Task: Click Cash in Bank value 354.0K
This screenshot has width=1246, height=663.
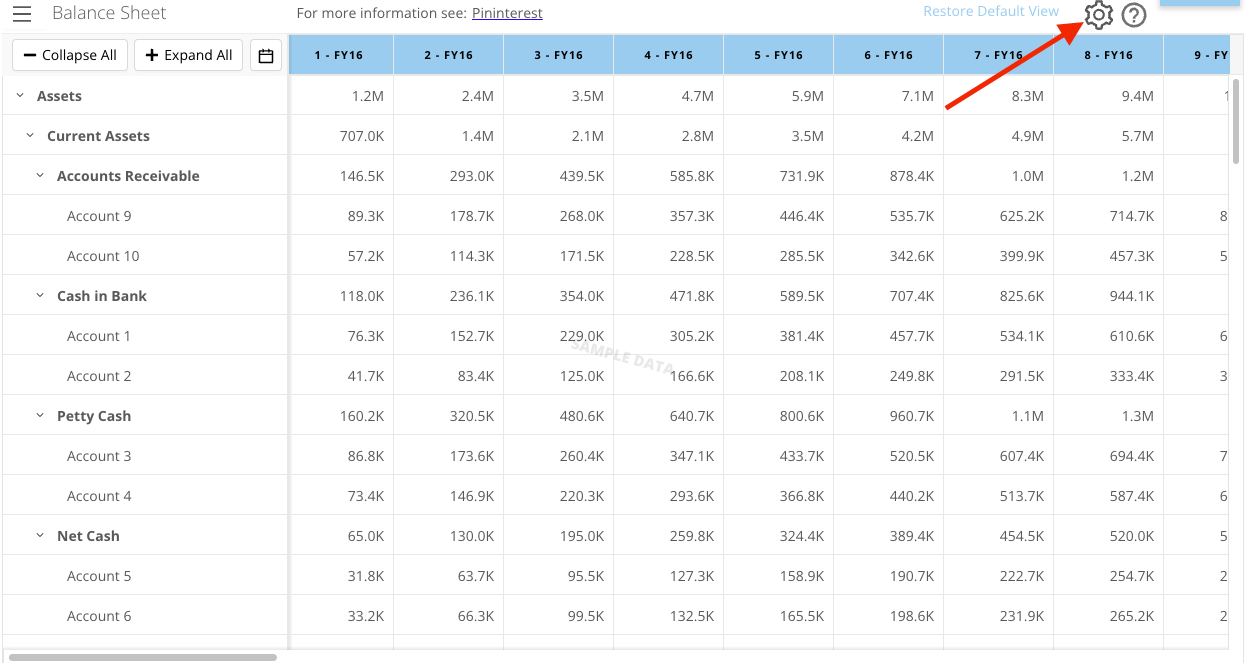Action: pos(582,296)
